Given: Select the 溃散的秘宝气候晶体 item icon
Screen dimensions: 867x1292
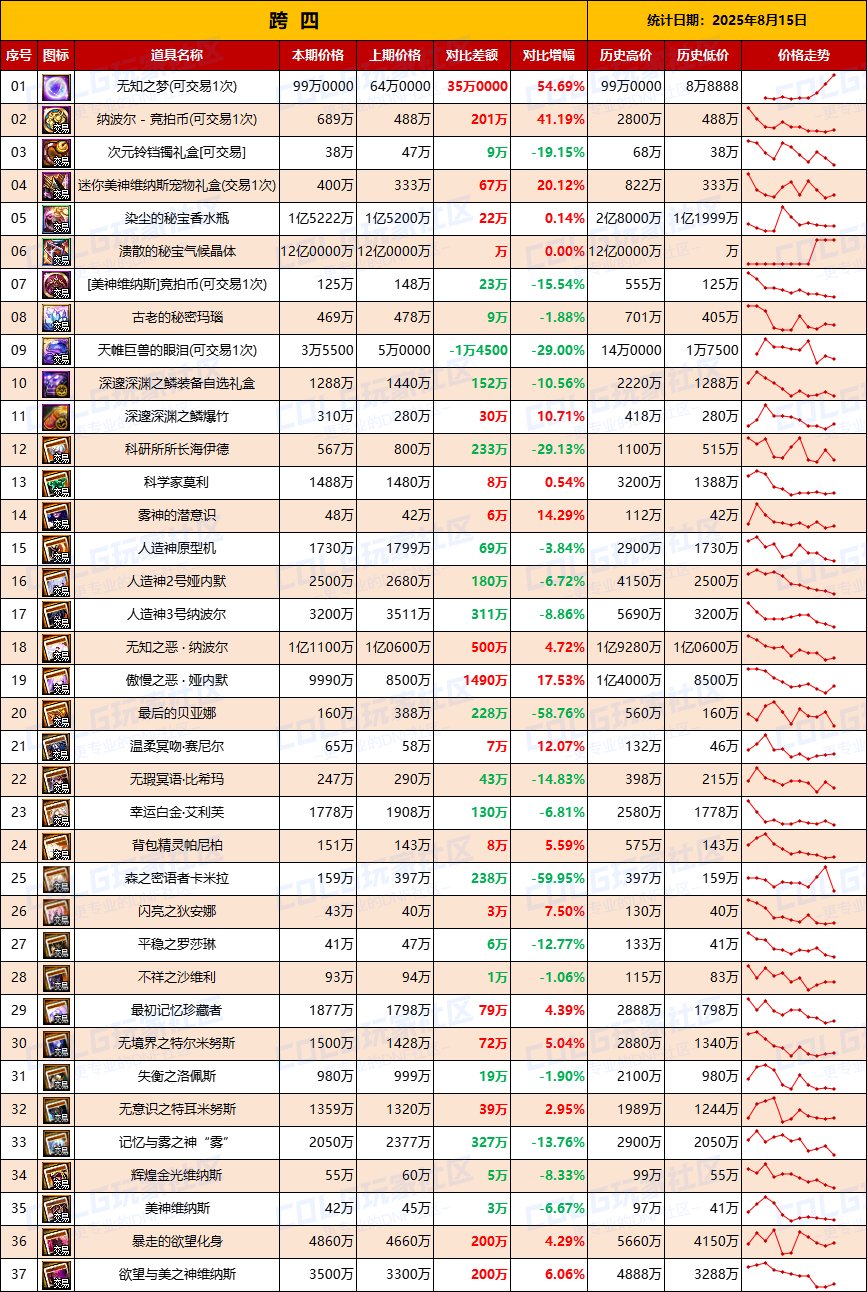Looking at the screenshot, I should [56, 252].
